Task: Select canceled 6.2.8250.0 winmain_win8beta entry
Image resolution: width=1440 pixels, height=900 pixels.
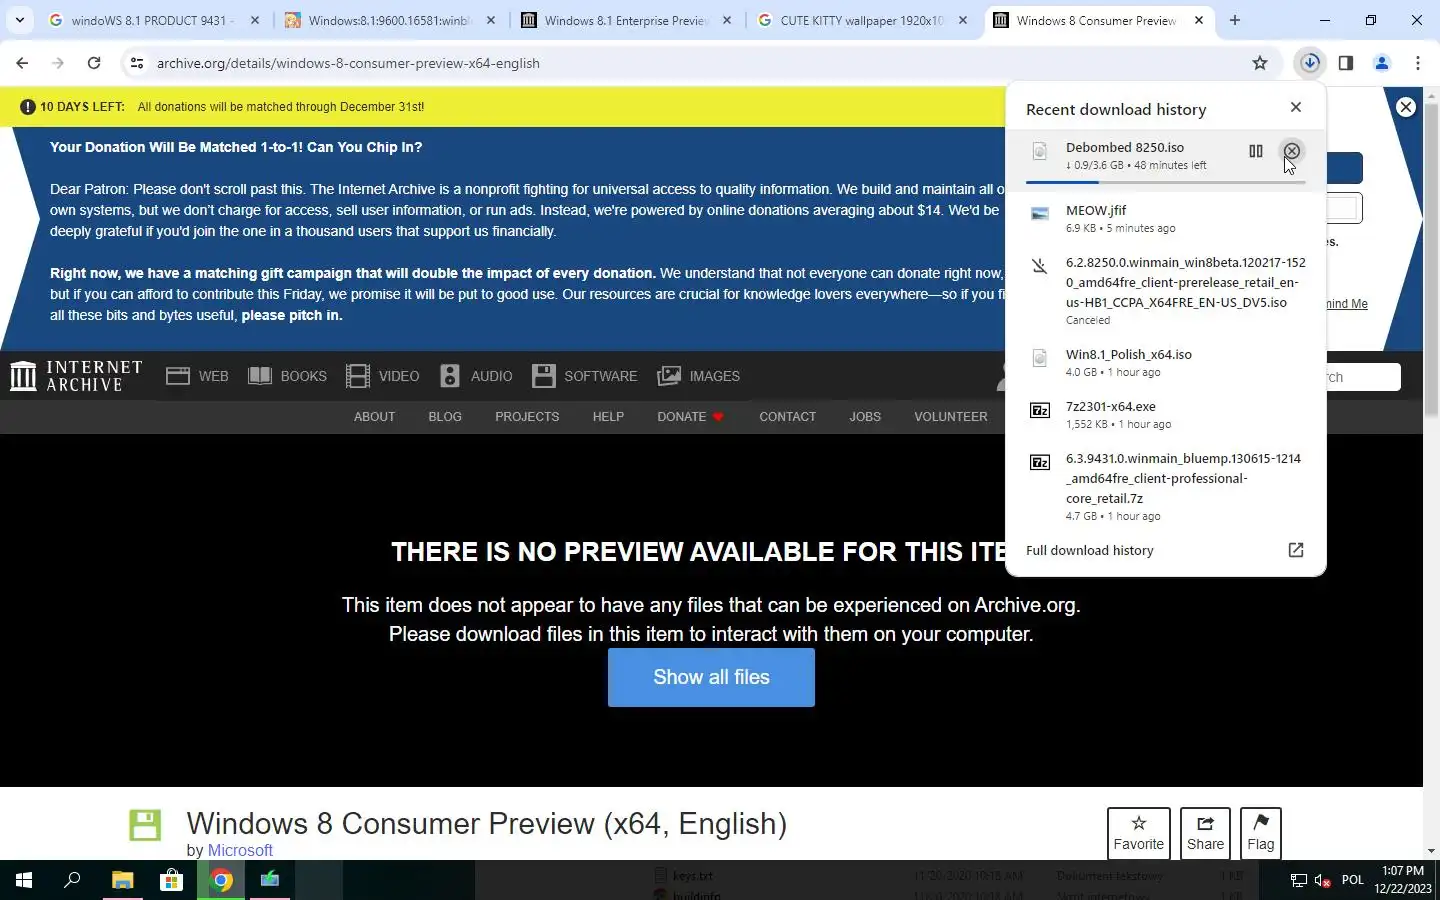Action: [x=1166, y=291]
